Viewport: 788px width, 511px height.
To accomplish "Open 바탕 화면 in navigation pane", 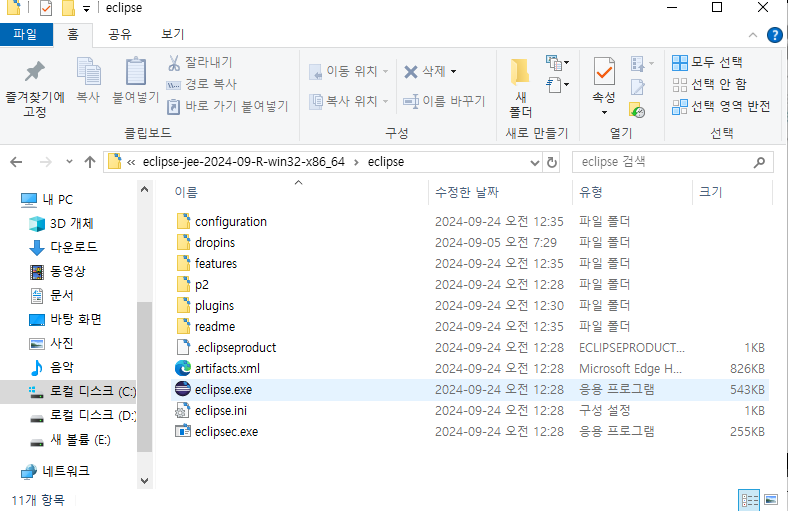I will coord(65,320).
